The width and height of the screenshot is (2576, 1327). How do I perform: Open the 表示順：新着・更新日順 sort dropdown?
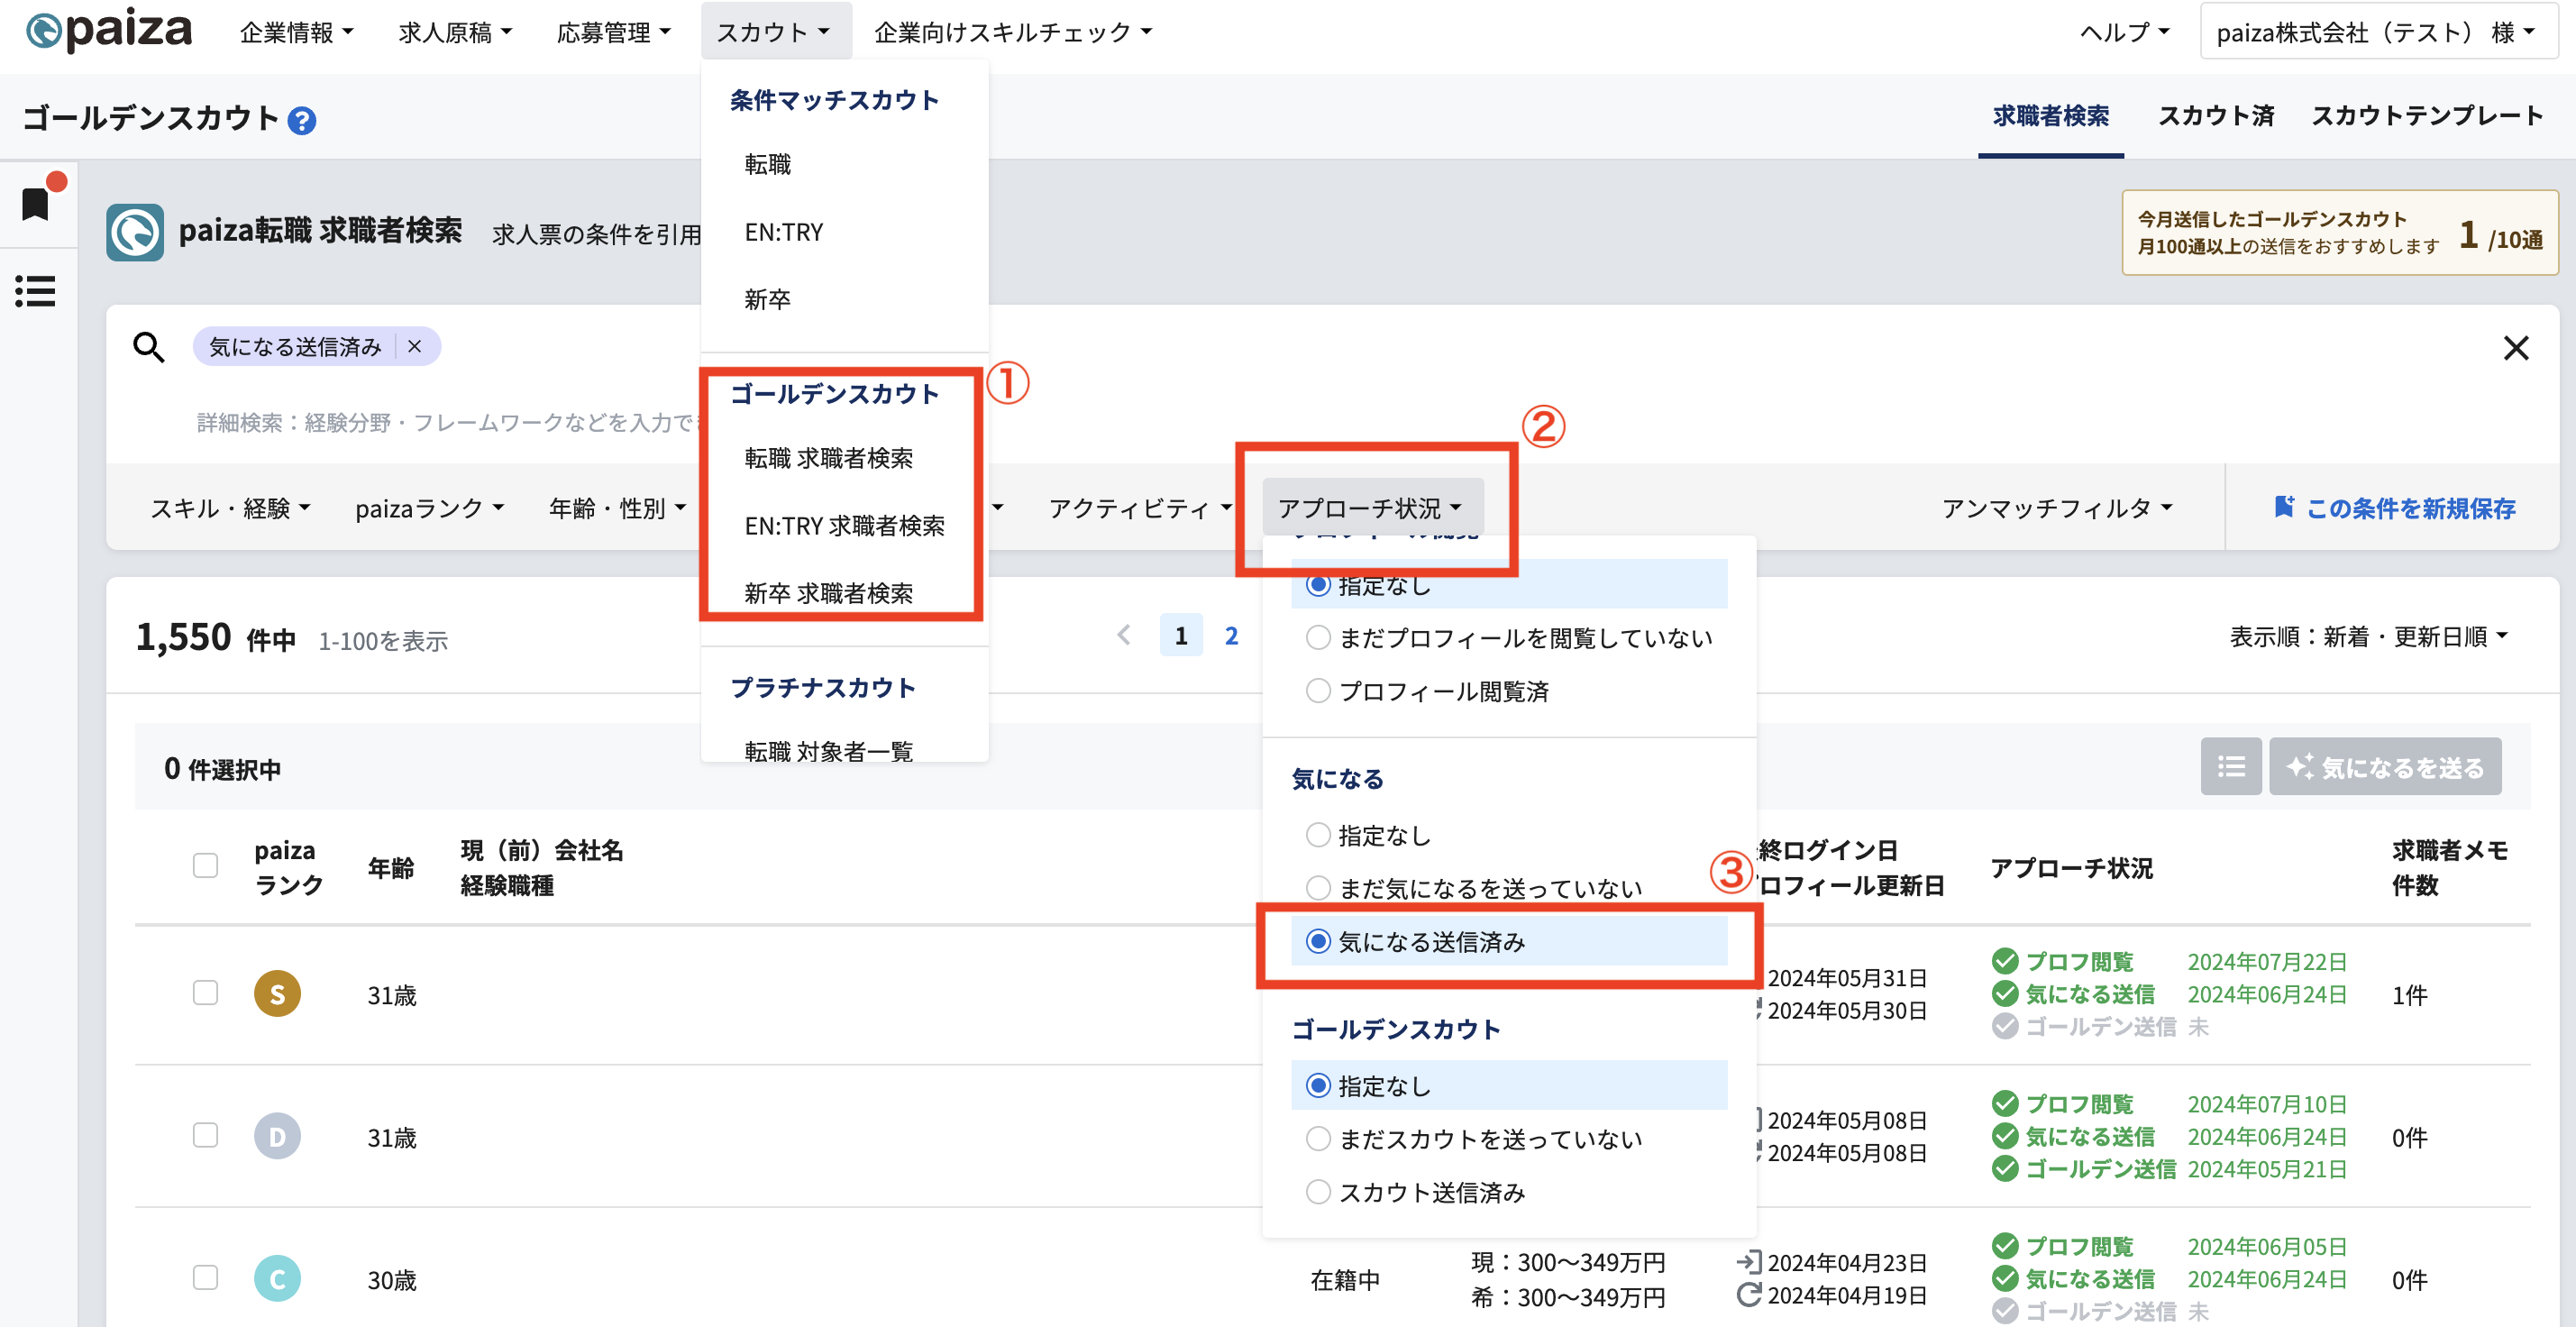tap(2368, 636)
